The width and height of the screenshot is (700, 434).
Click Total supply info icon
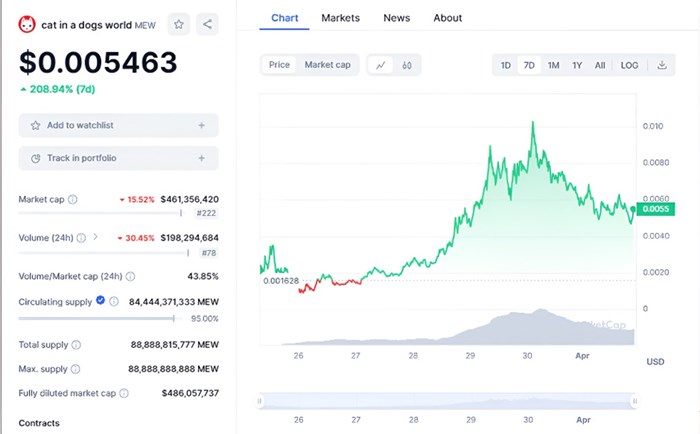pos(76,345)
